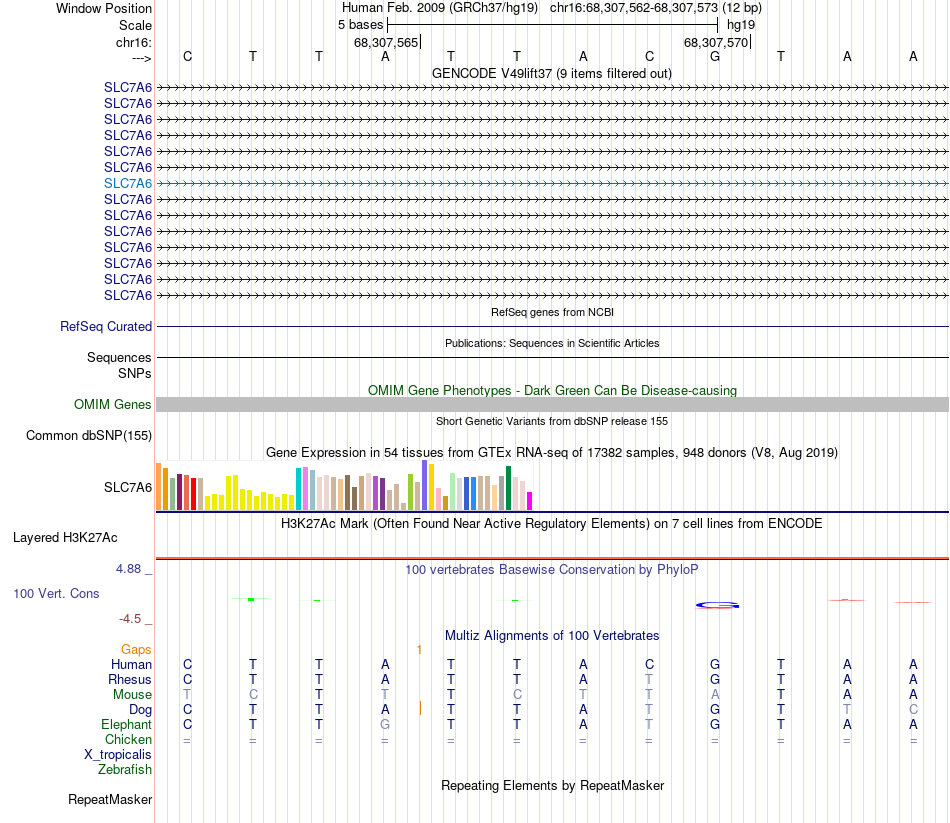This screenshot has height=823, width=950.
Task: Select the Scale track label
Action: coord(135,25)
